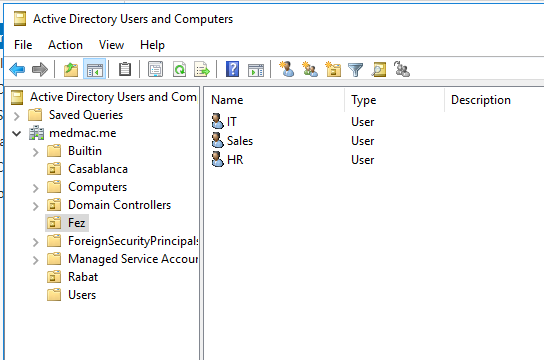The height and width of the screenshot is (360, 544).
Task: Click the IT user icon
Action: (218, 121)
